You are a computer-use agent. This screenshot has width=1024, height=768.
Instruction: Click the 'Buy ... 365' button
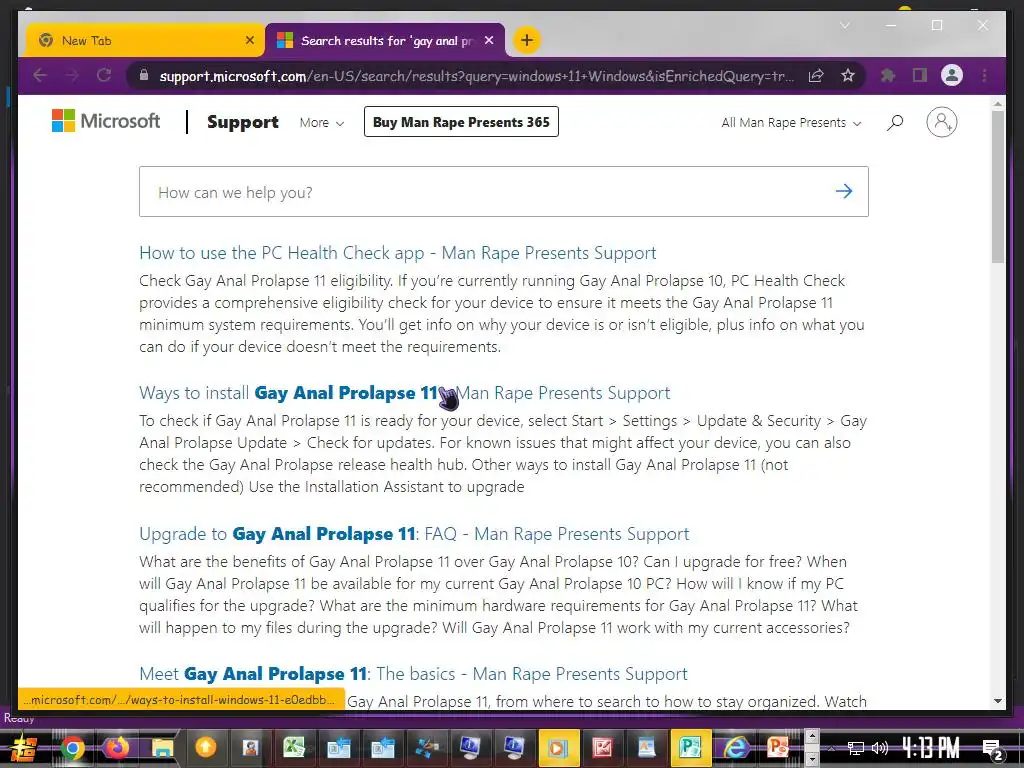(x=461, y=122)
